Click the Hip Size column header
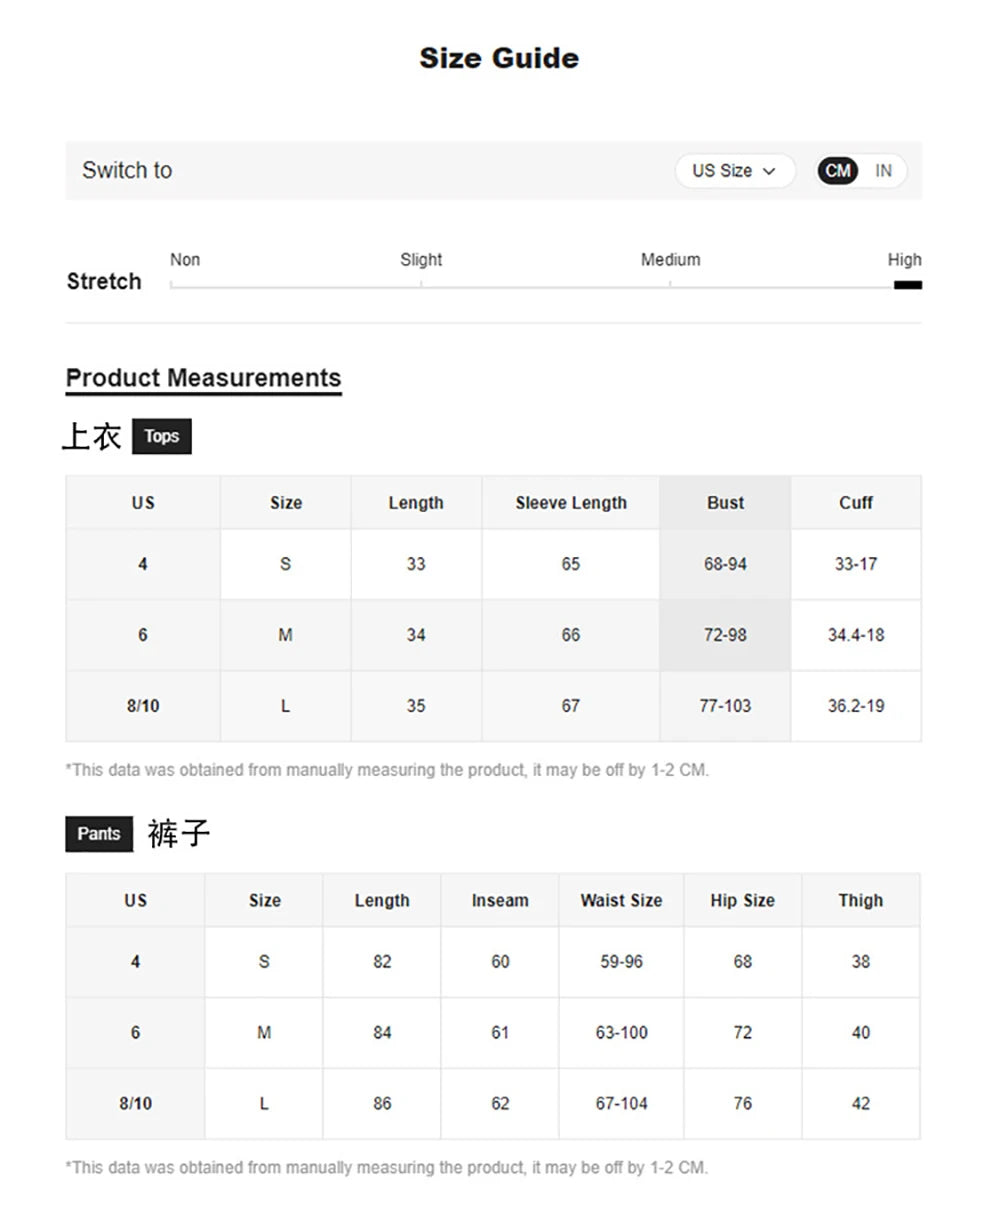 pyautogui.click(x=742, y=900)
